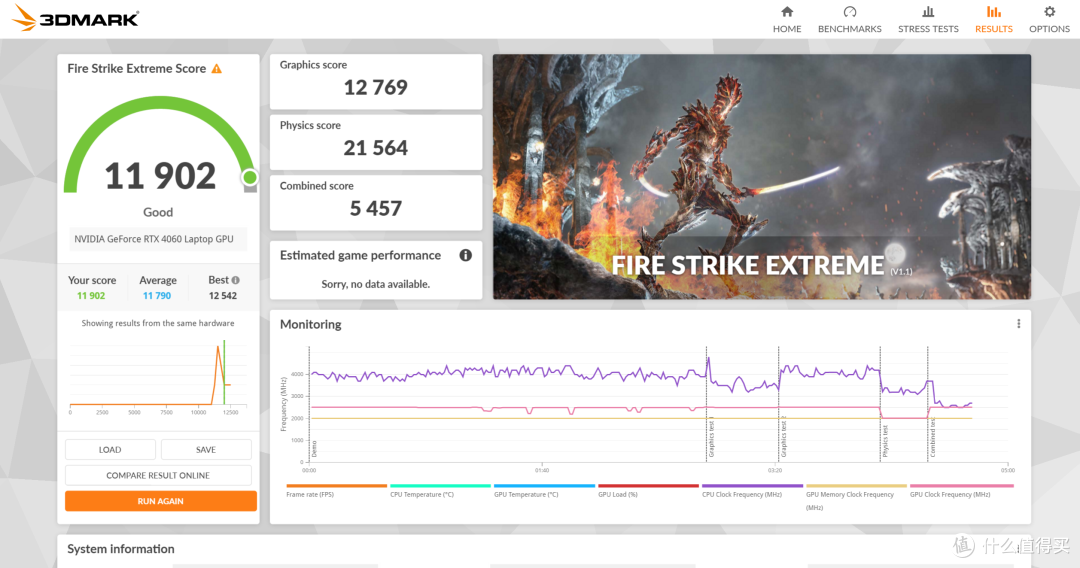
Task: Click the Physics score value 21 564
Action: click(375, 148)
